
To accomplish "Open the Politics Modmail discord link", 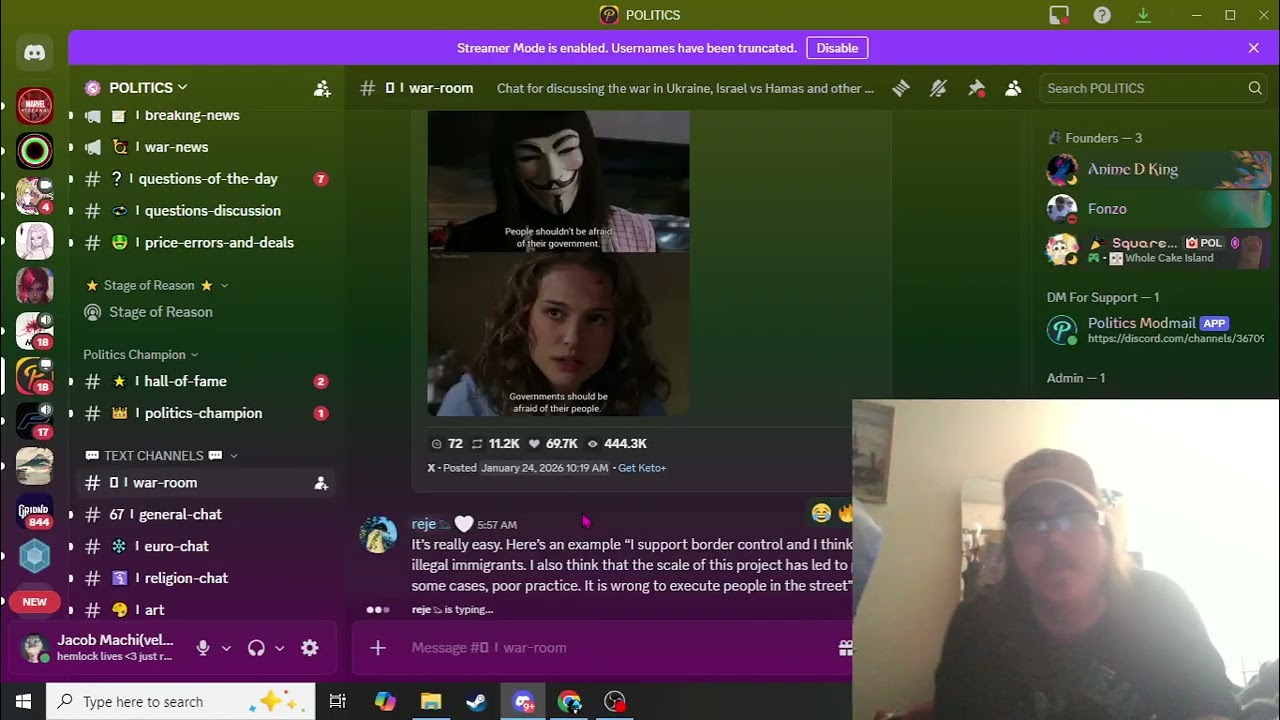I will click(1176, 339).
